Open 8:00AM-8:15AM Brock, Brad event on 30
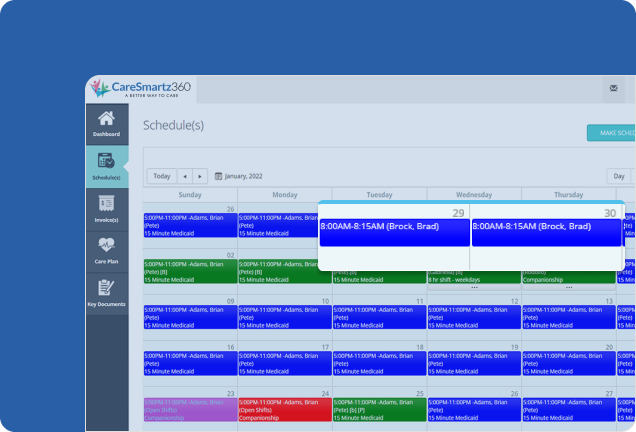Screen dimensions: 636x432 point(546,233)
